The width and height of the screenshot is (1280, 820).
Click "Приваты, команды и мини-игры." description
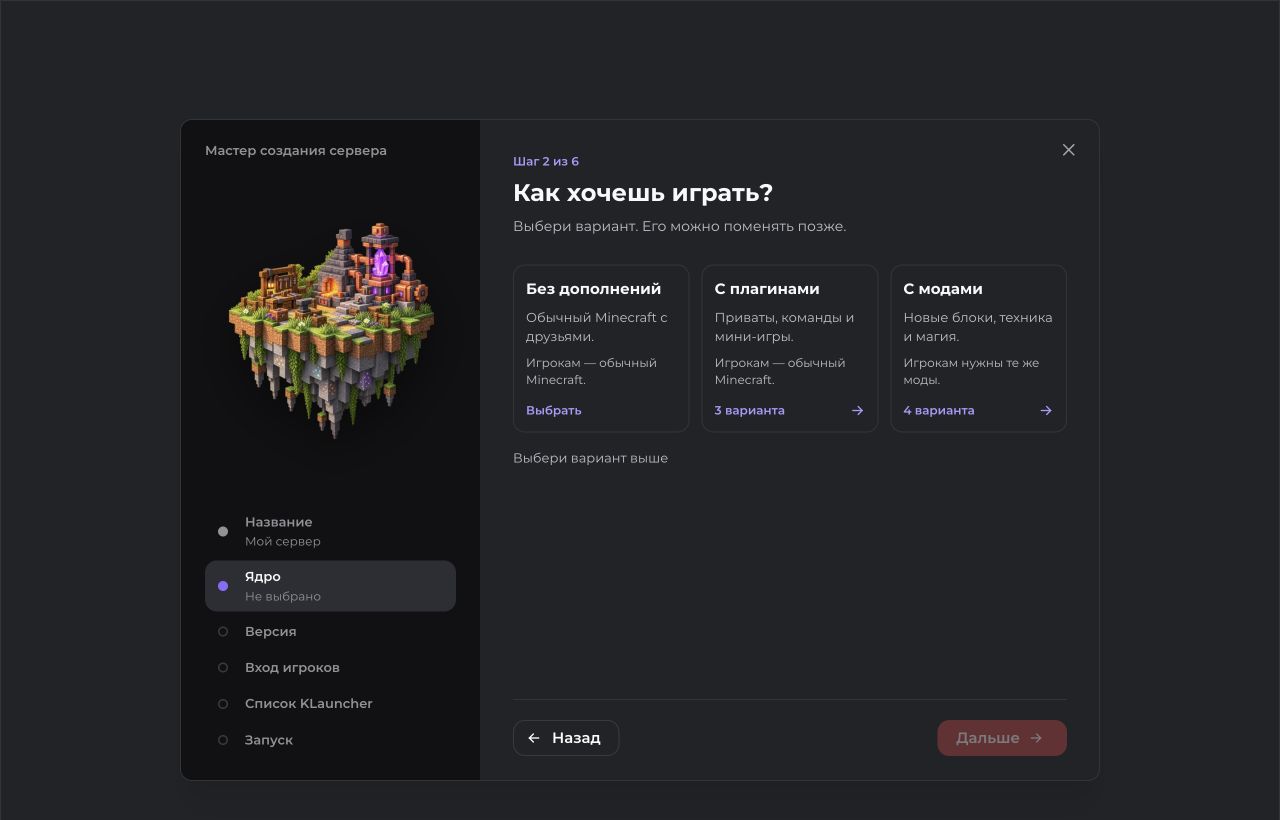click(784, 327)
